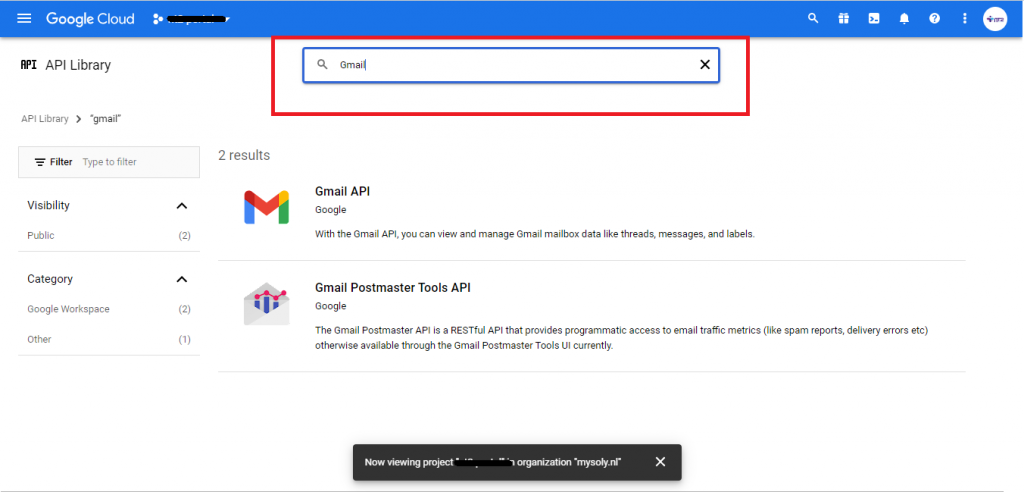Open the gift free trial icon
1024x492 pixels.
844,18
